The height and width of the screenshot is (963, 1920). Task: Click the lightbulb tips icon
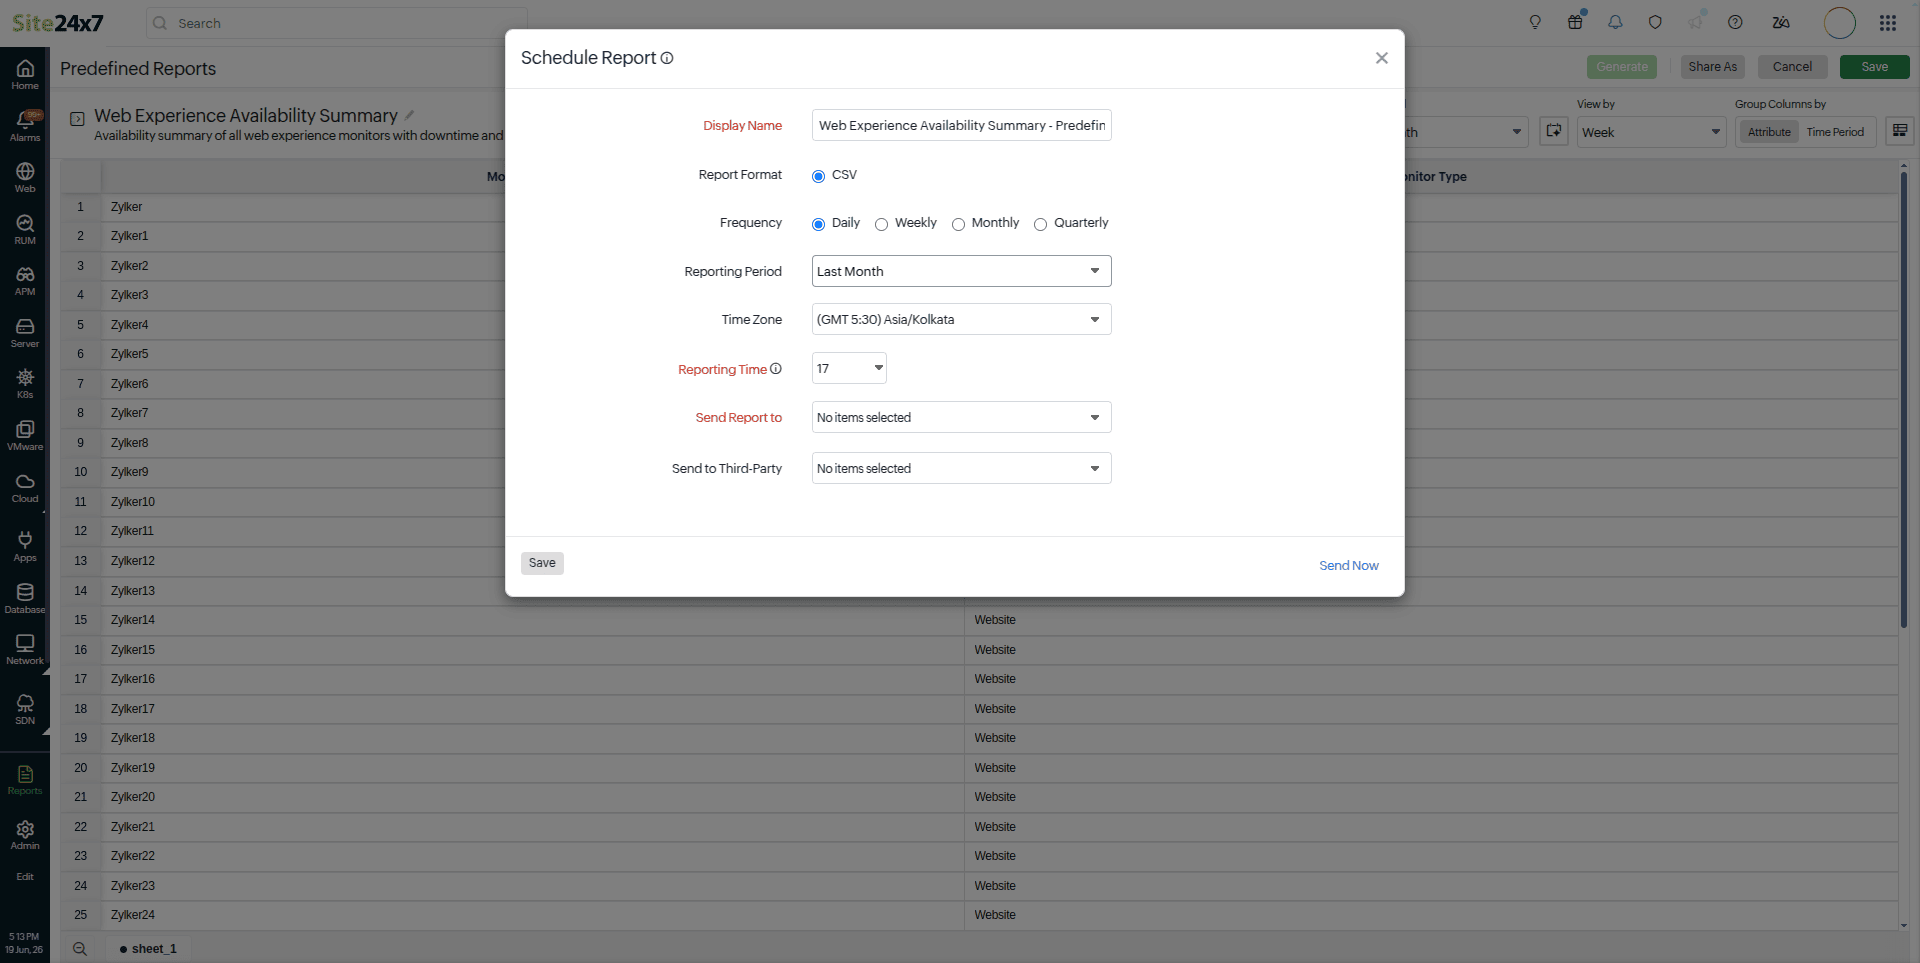coord(1535,22)
